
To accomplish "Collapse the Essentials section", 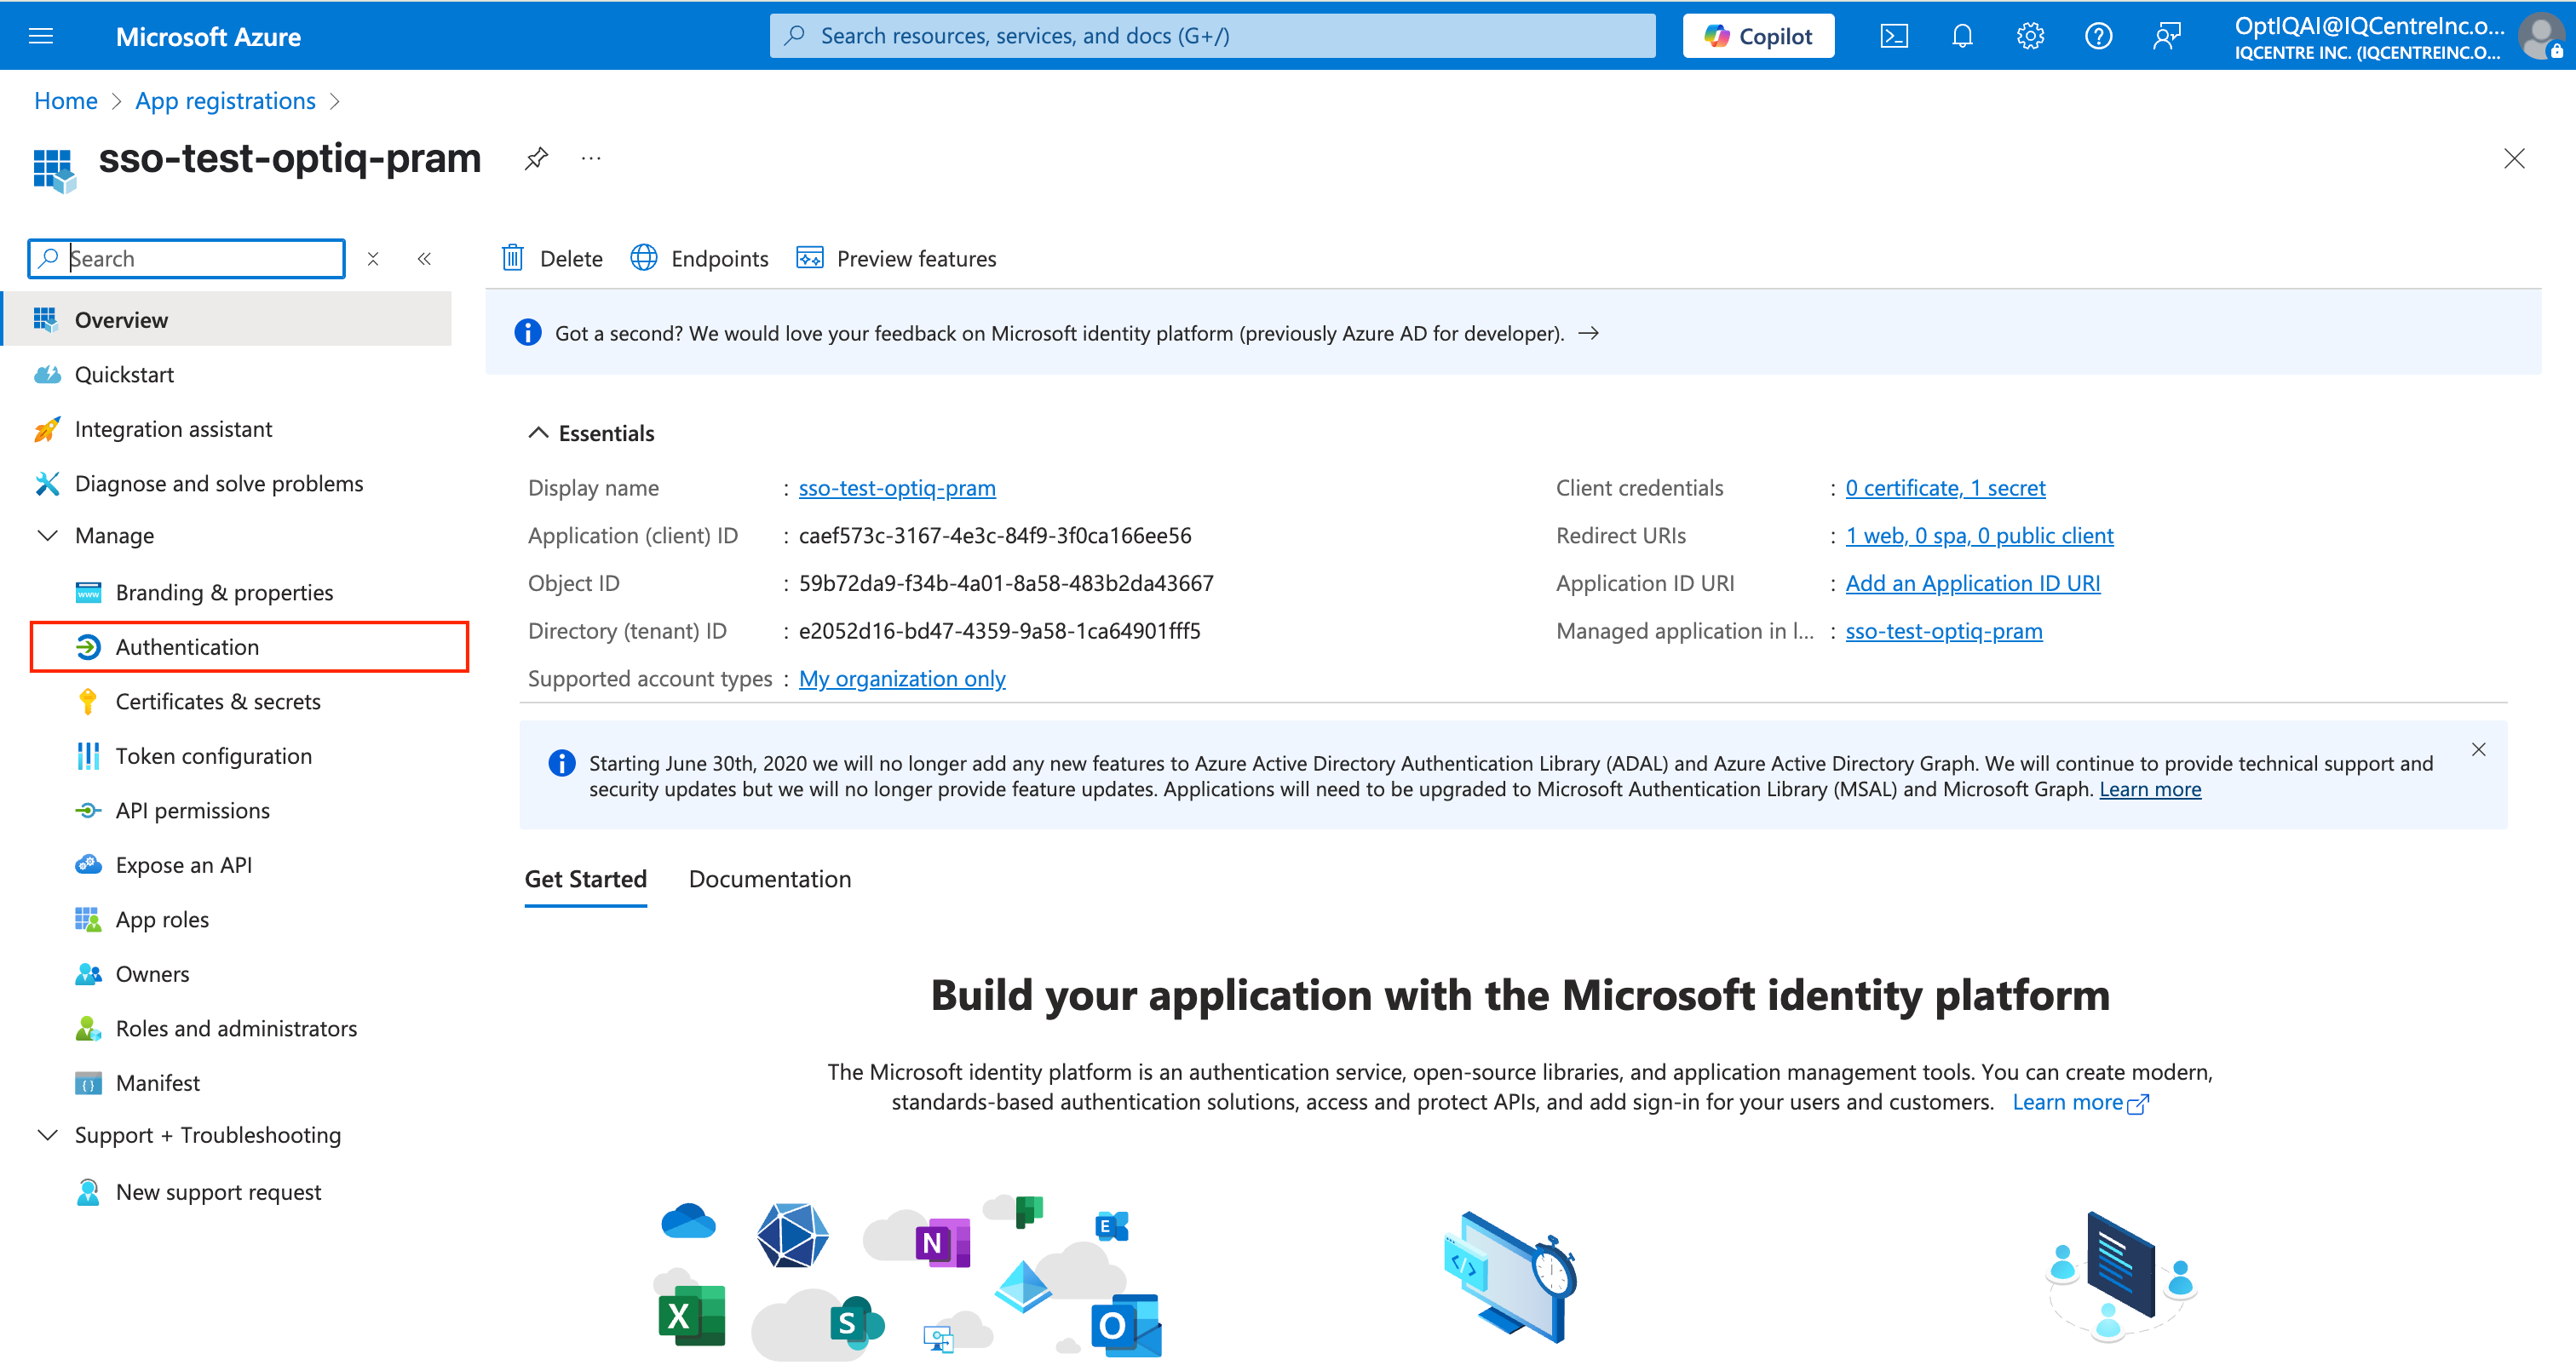I will pyautogui.click(x=538, y=433).
